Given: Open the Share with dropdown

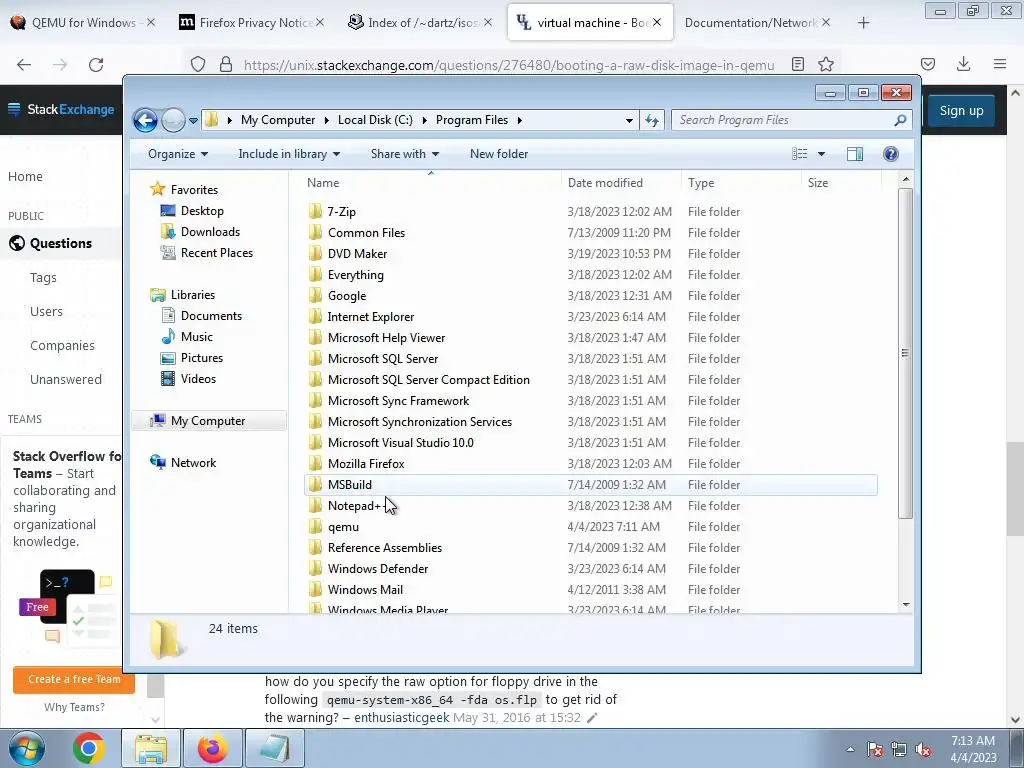Looking at the screenshot, I should pos(405,154).
